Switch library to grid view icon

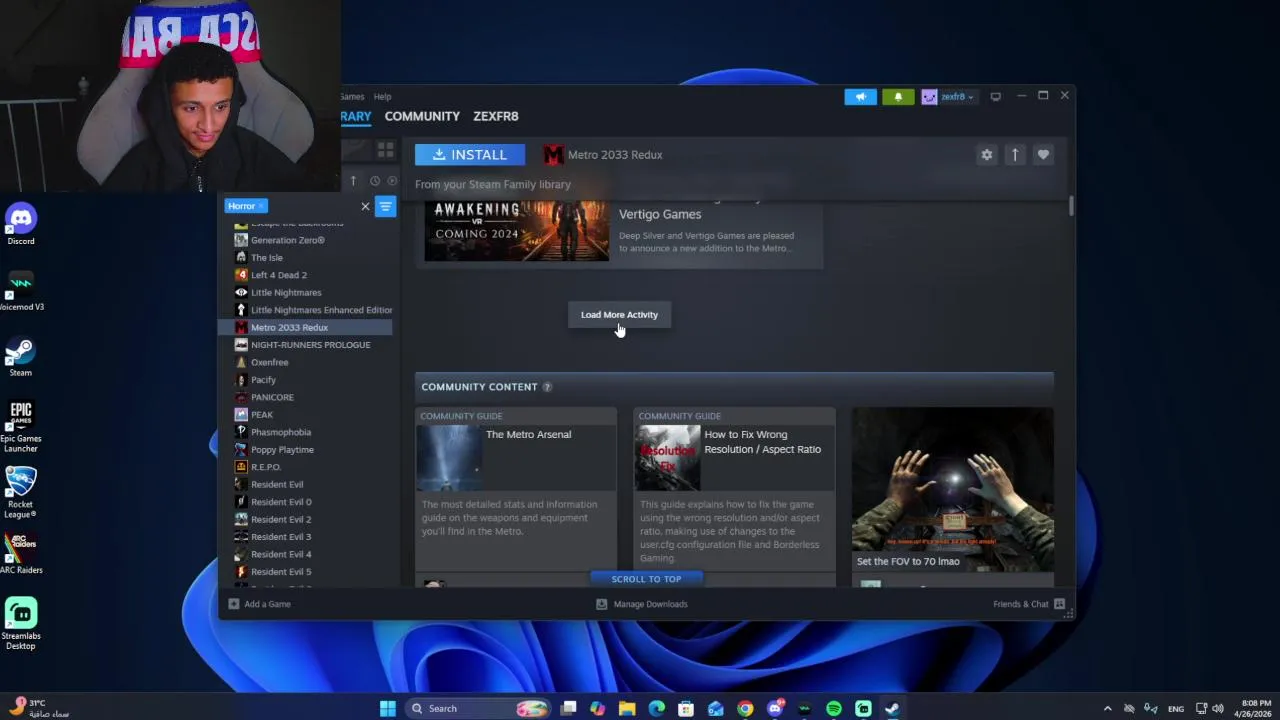[x=385, y=150]
